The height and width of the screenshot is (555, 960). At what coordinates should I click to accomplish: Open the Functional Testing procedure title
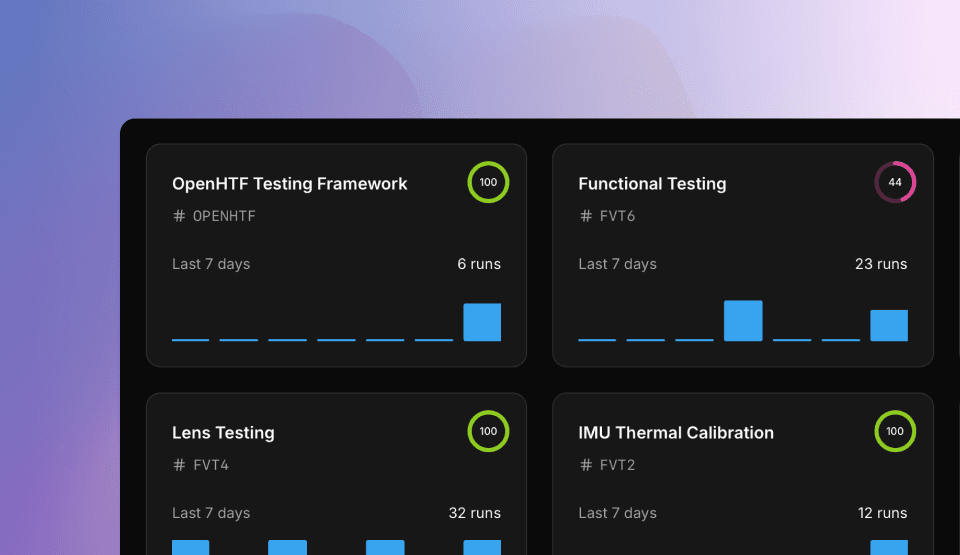coord(652,184)
